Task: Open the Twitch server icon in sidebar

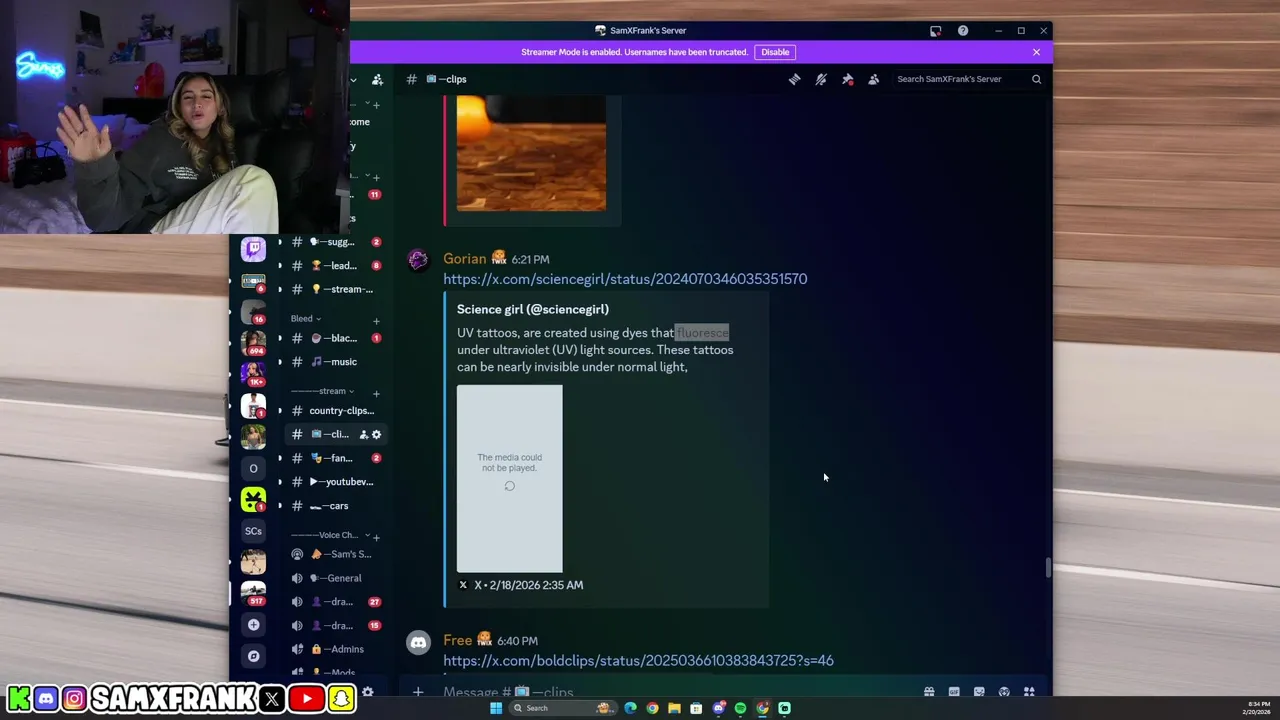Action: (x=253, y=248)
